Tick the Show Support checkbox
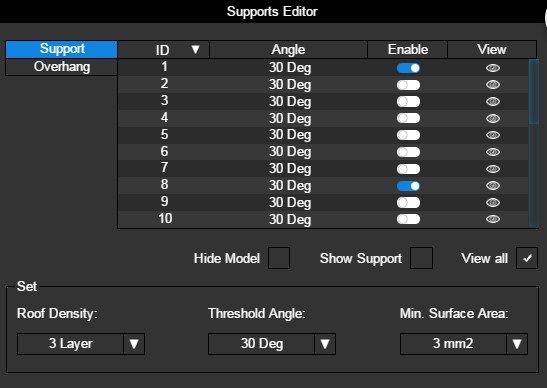 click(421, 258)
